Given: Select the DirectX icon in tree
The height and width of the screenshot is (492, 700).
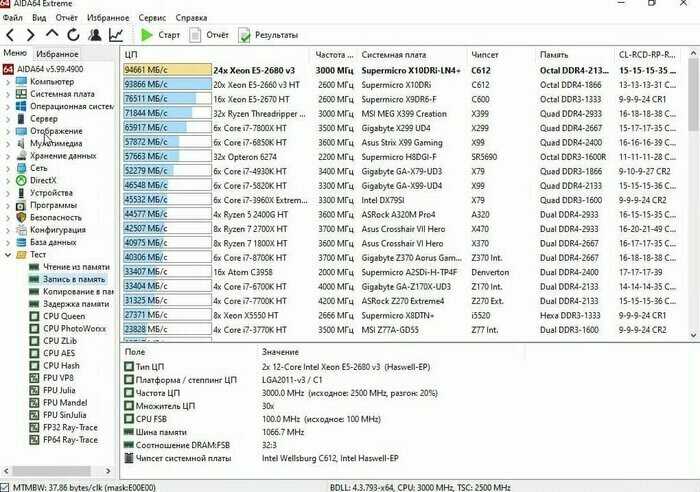Looking at the screenshot, I should pyautogui.click(x=21, y=180).
